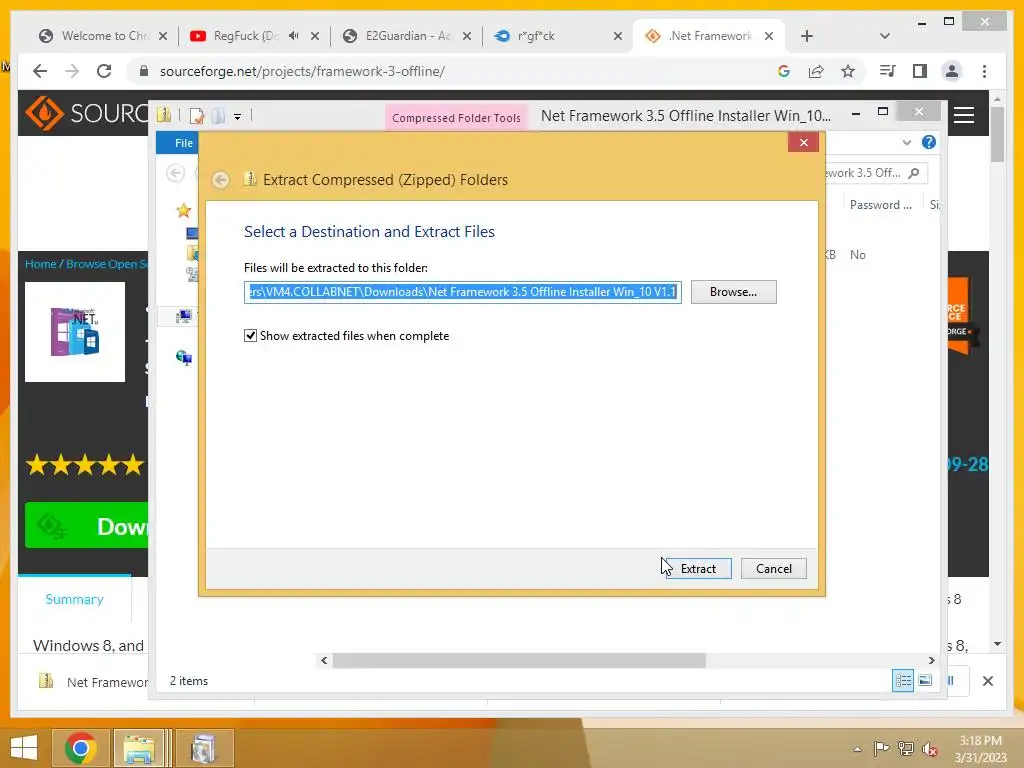Open Chrome profile avatar
The height and width of the screenshot is (768, 1024).
(952, 71)
